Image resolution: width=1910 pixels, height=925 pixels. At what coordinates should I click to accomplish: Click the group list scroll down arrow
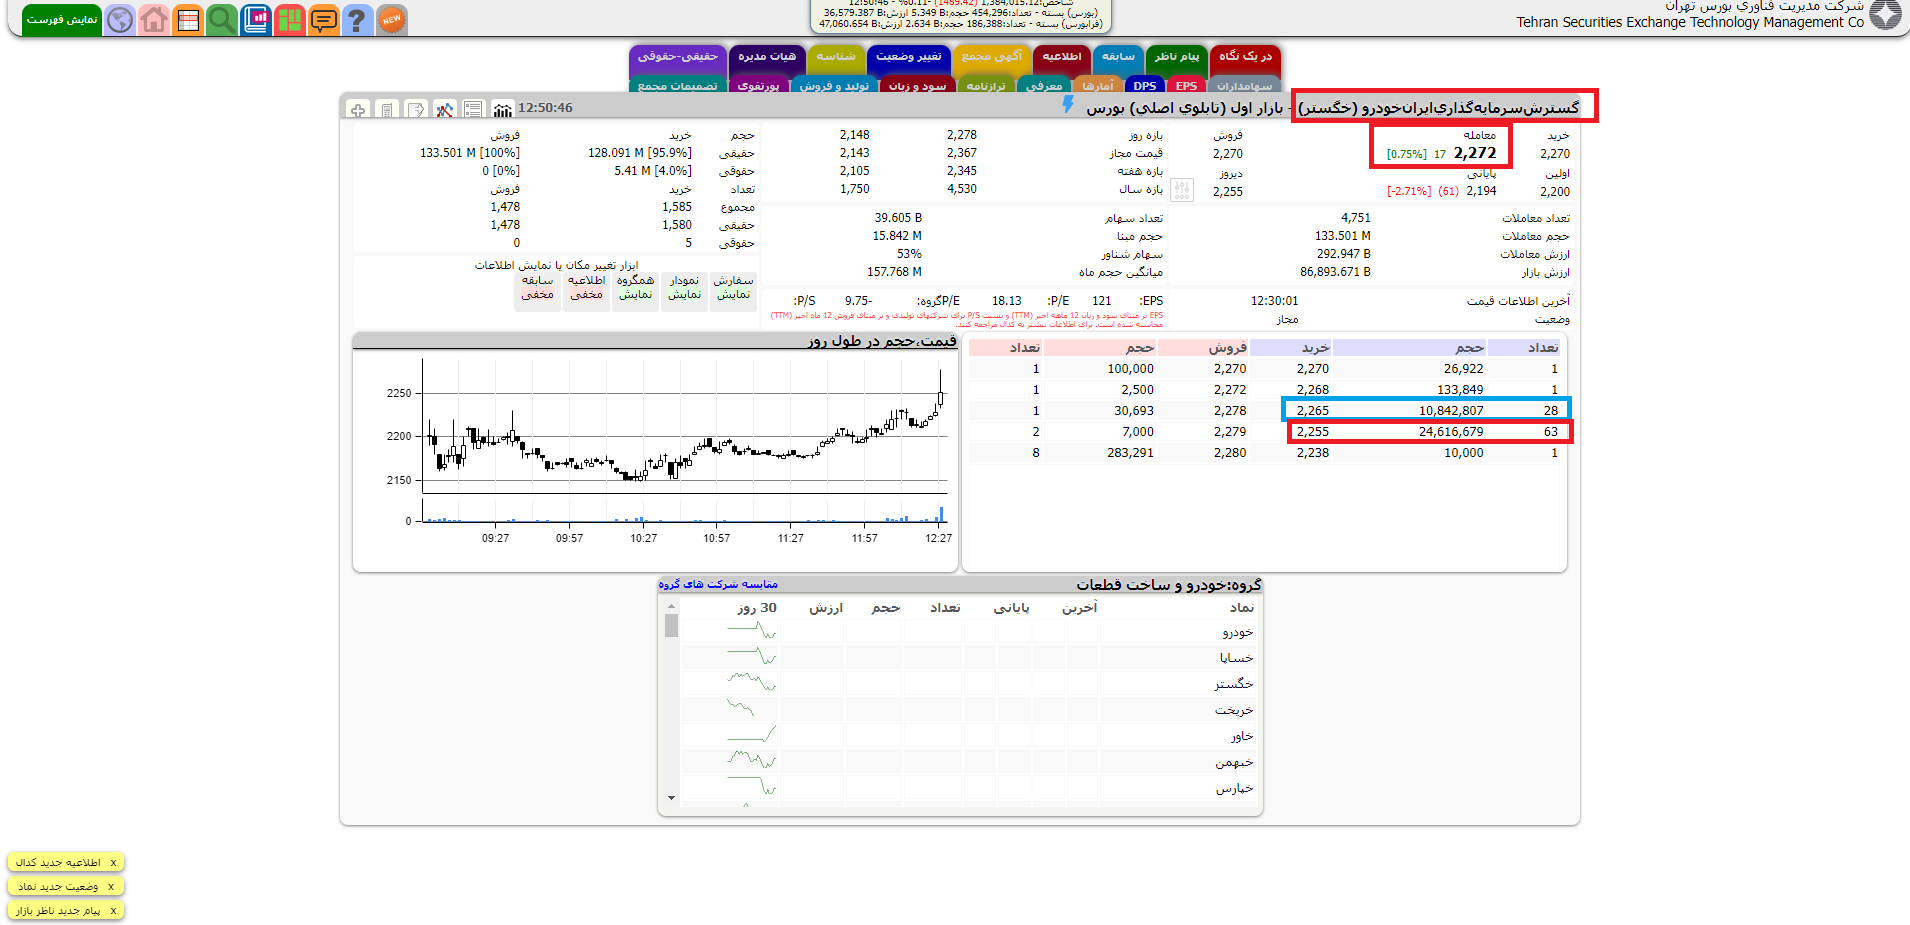671,798
